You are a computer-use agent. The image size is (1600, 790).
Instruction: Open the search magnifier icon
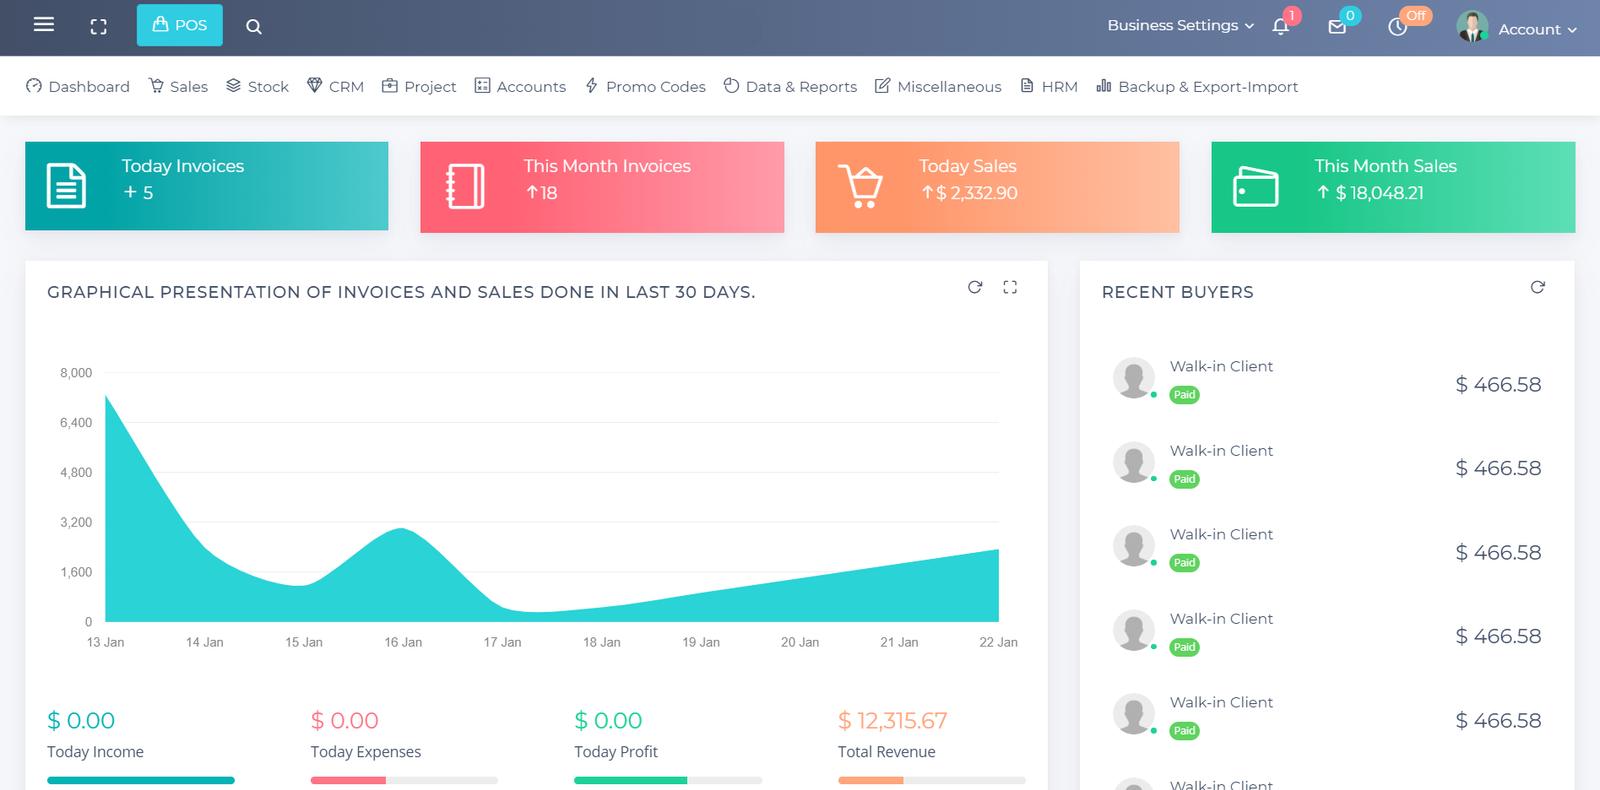[254, 27]
